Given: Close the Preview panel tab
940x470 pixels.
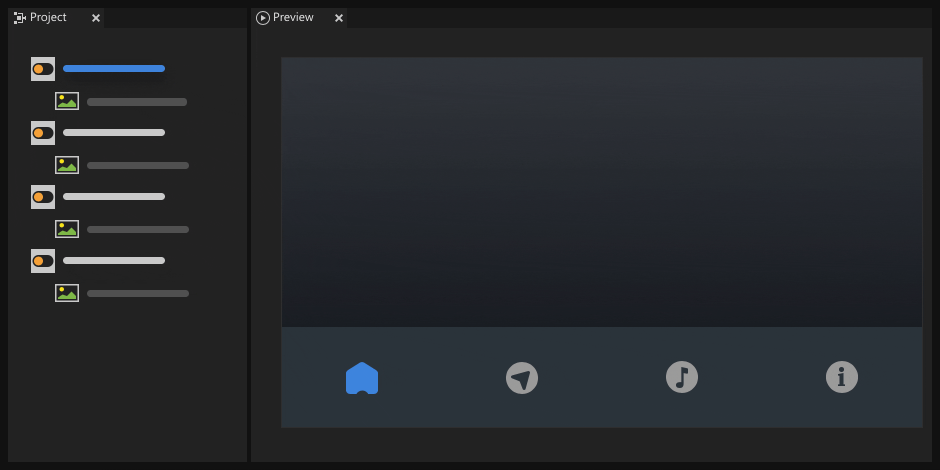Looking at the screenshot, I should (x=339, y=18).
